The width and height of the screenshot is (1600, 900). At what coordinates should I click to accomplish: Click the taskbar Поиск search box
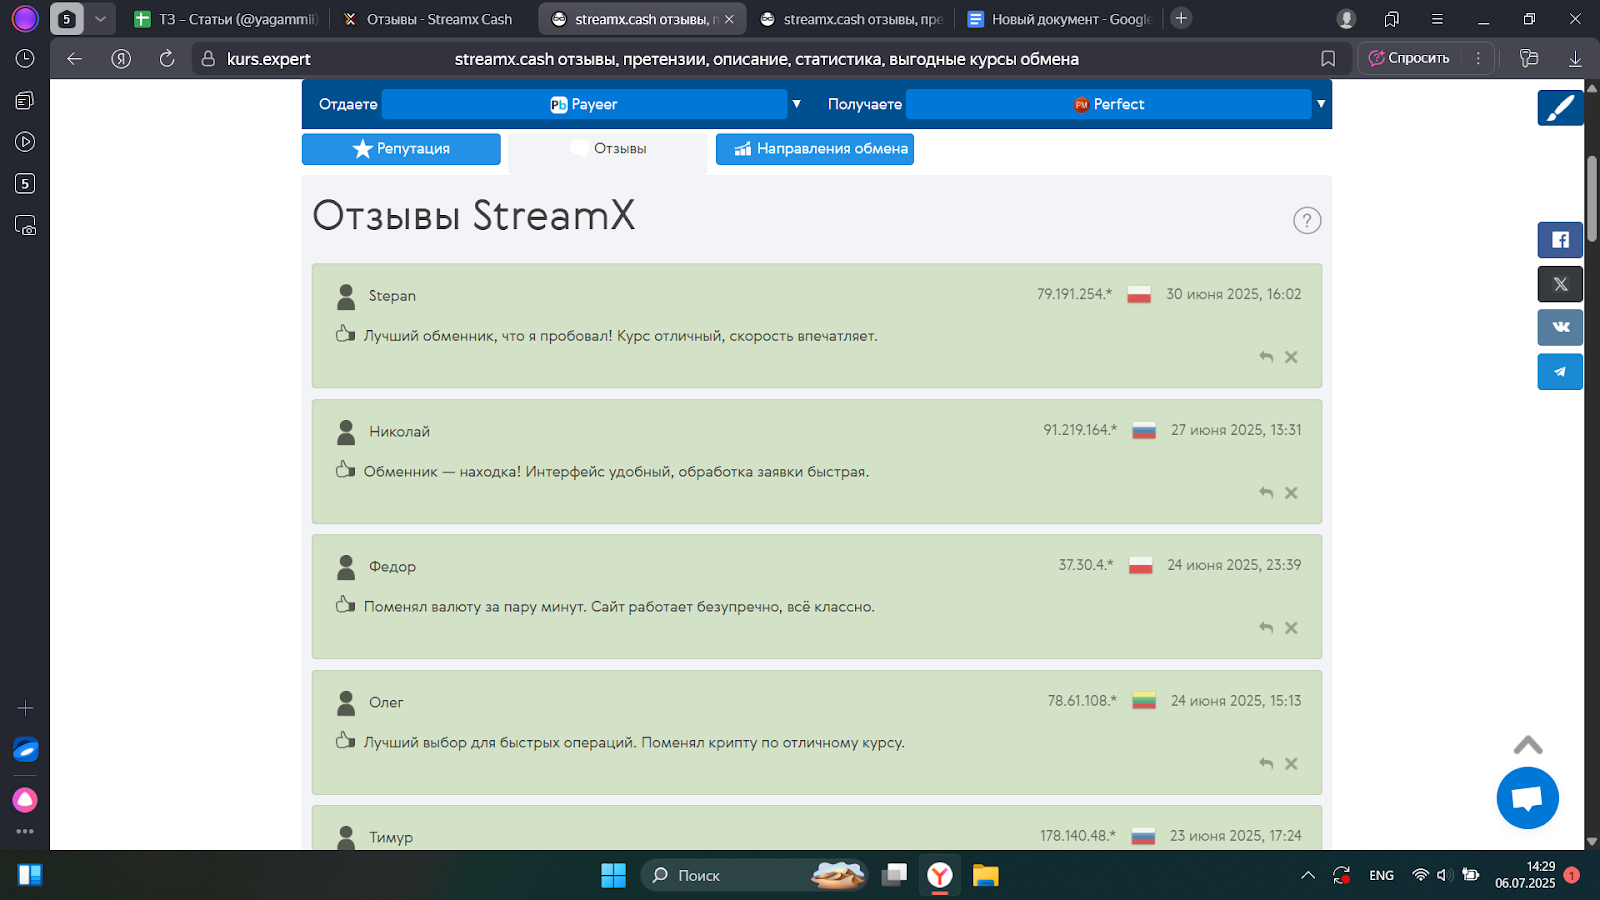(755, 876)
